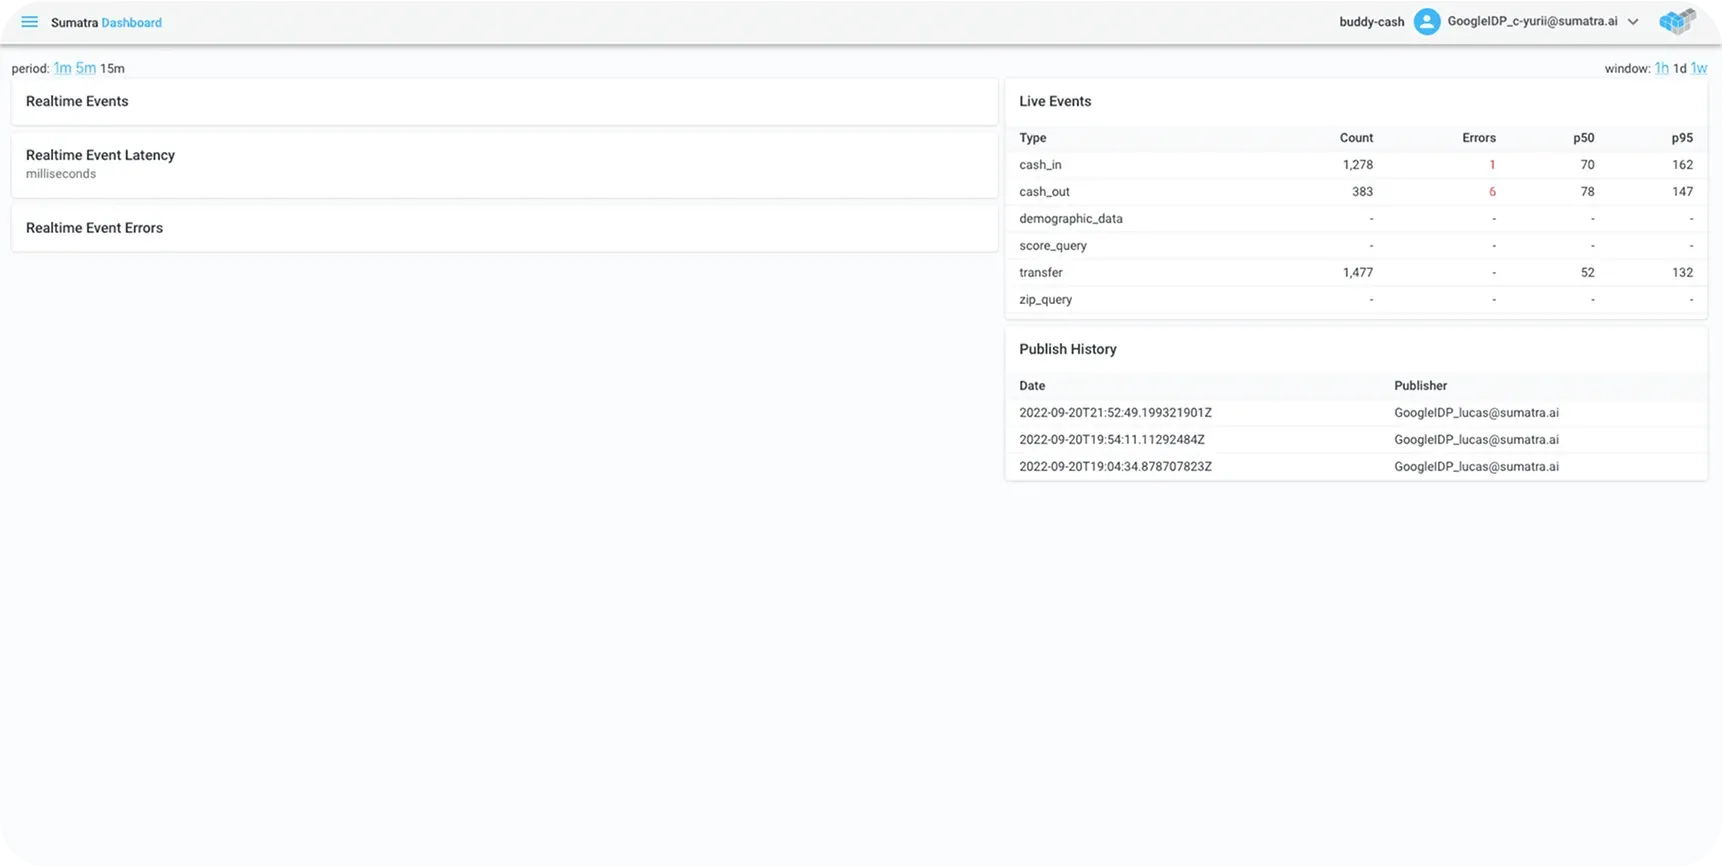
Task: Select the buddy-cash workspace name
Action: coord(1371,22)
